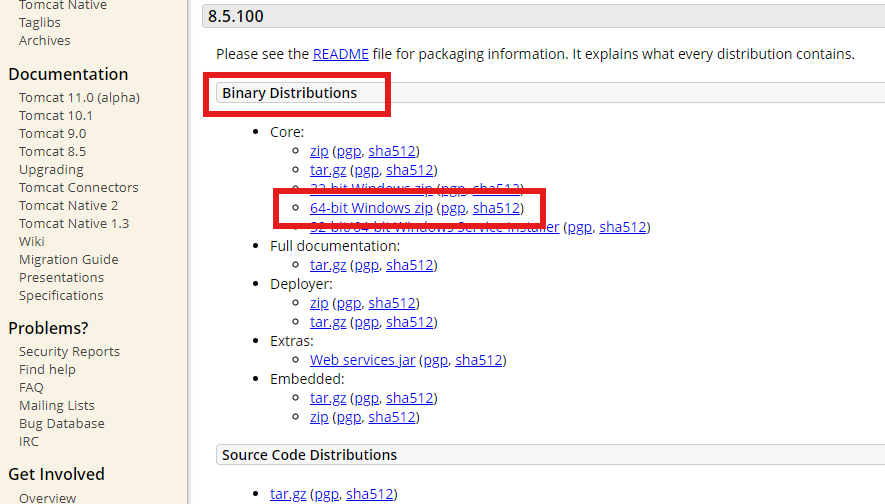Open pgp for Embedded zip
Screen dimensions: 885x504
click(x=349, y=417)
